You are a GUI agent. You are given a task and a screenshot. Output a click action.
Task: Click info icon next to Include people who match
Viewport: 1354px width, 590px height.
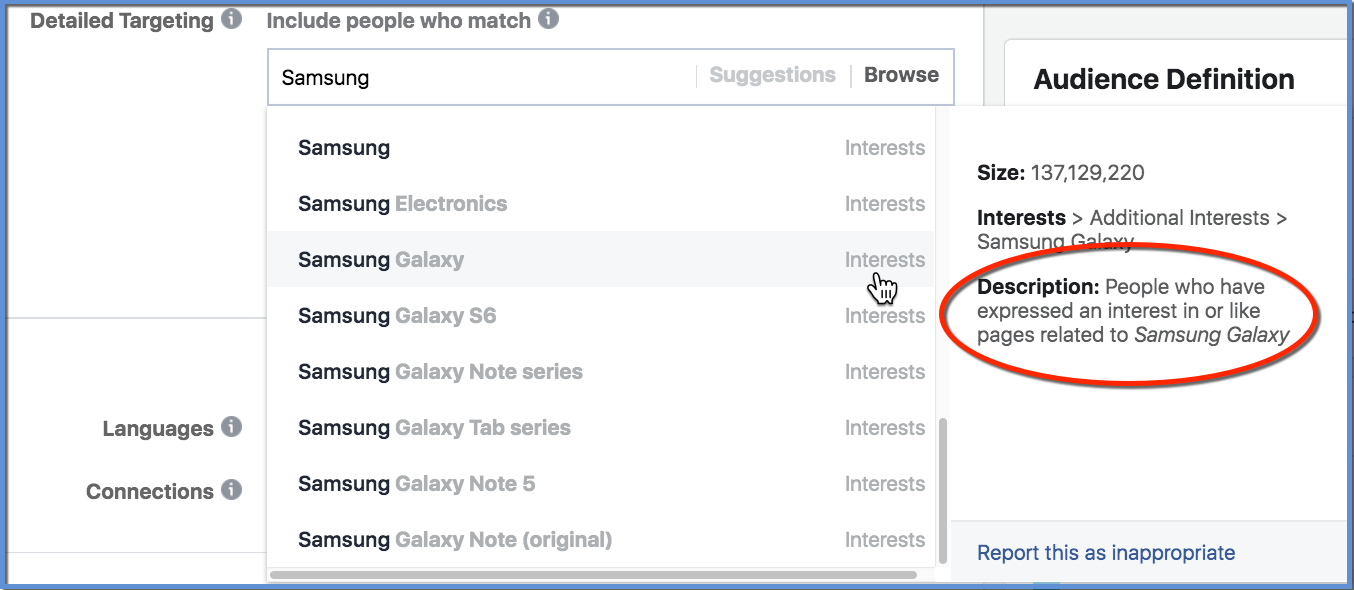pyautogui.click(x=548, y=19)
